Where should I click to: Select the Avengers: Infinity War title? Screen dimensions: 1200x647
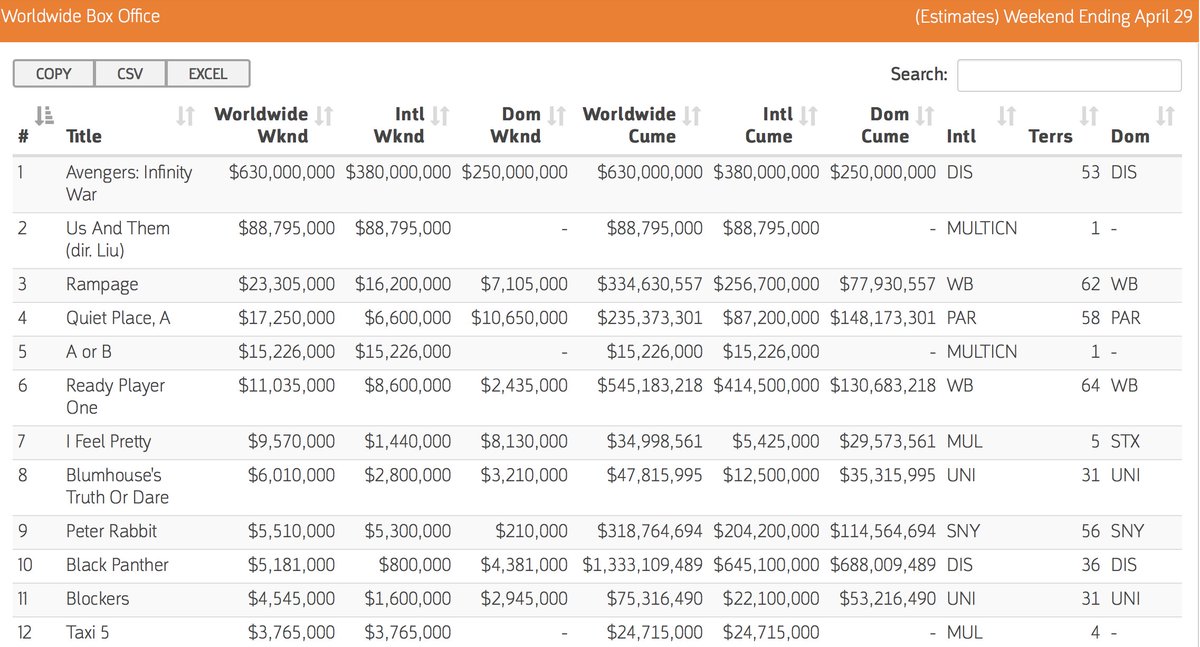[129, 183]
